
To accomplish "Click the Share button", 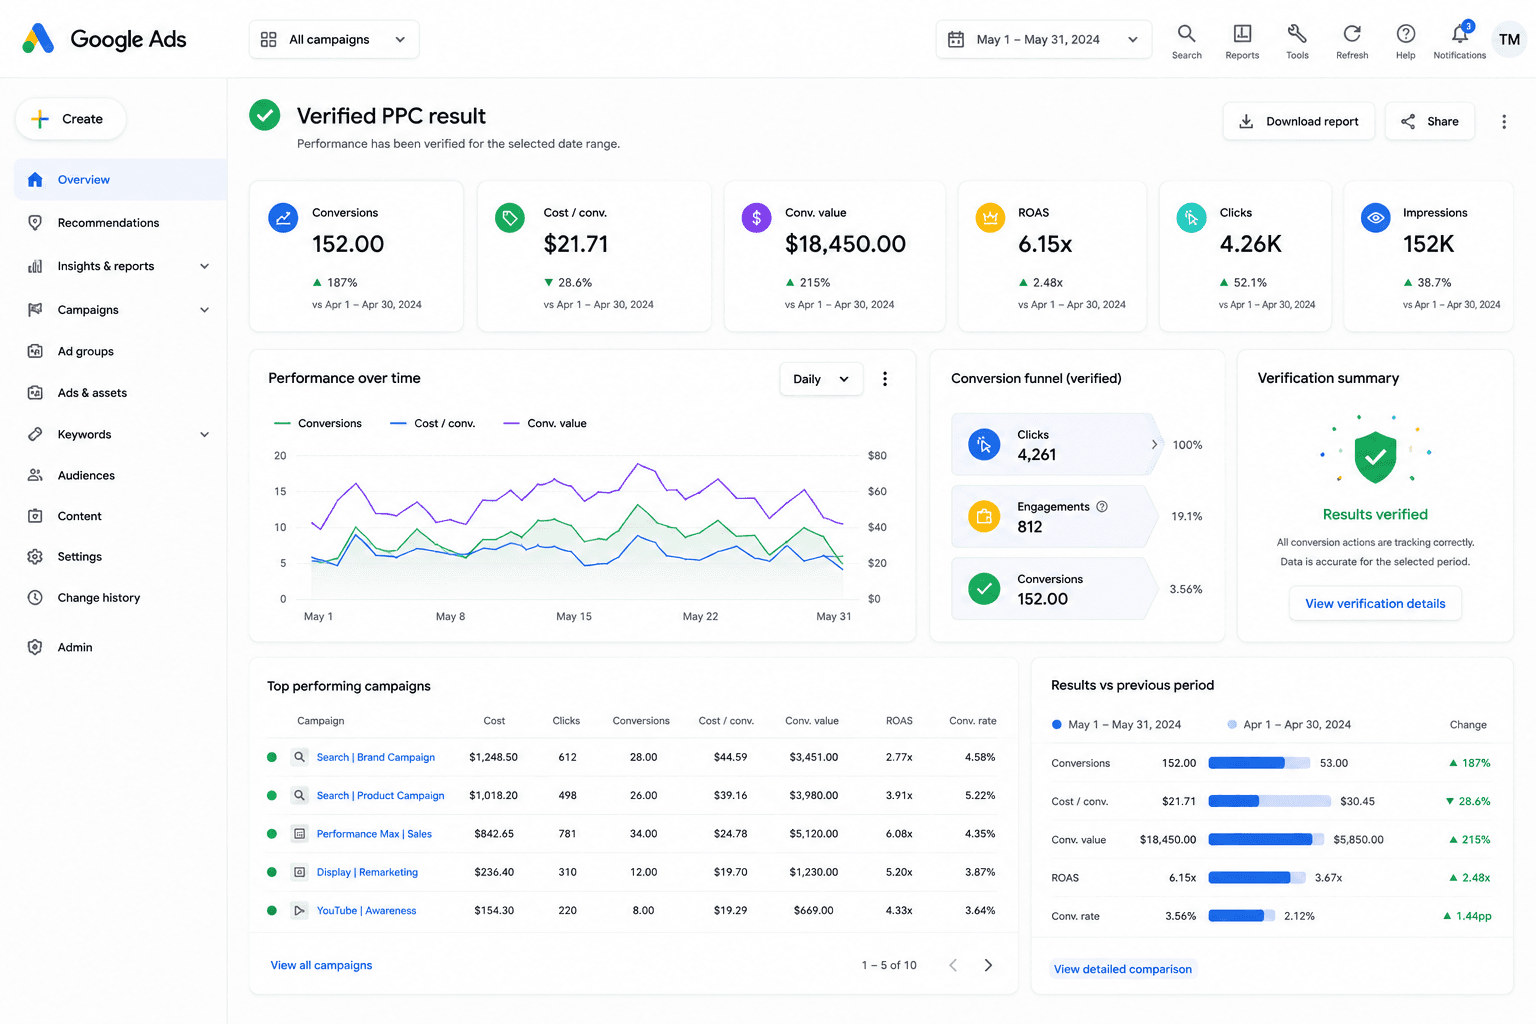I will (1429, 122).
